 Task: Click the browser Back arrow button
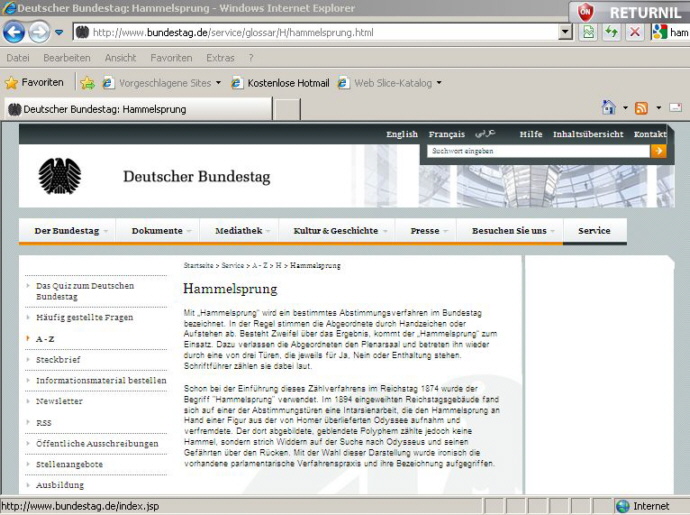tap(14, 32)
